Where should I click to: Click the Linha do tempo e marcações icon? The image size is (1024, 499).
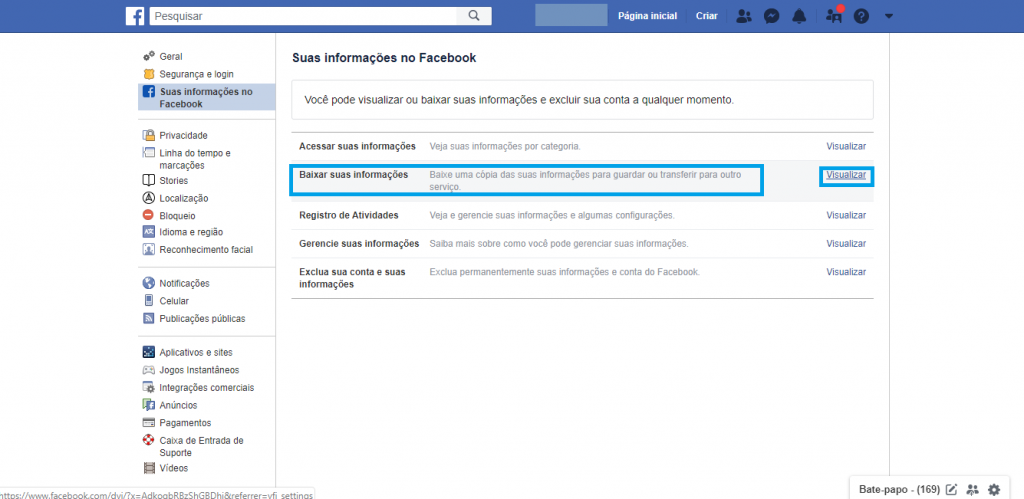coord(149,153)
